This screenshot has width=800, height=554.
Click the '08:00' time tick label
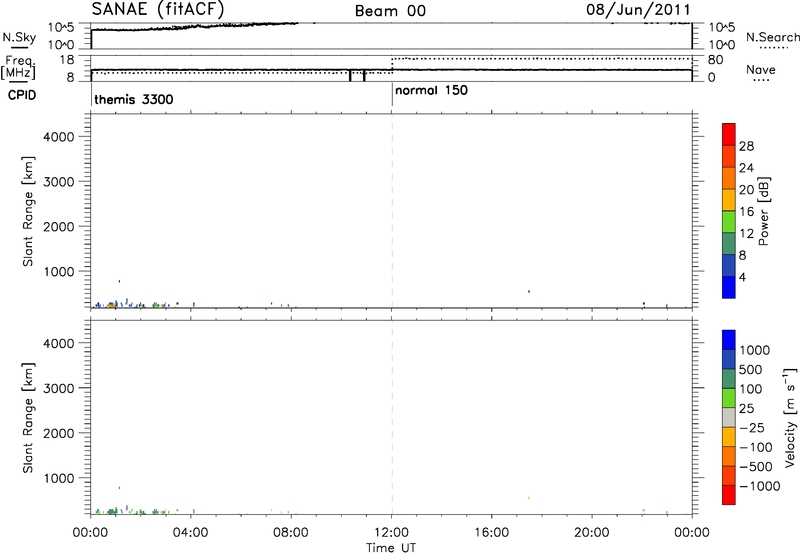(291, 533)
